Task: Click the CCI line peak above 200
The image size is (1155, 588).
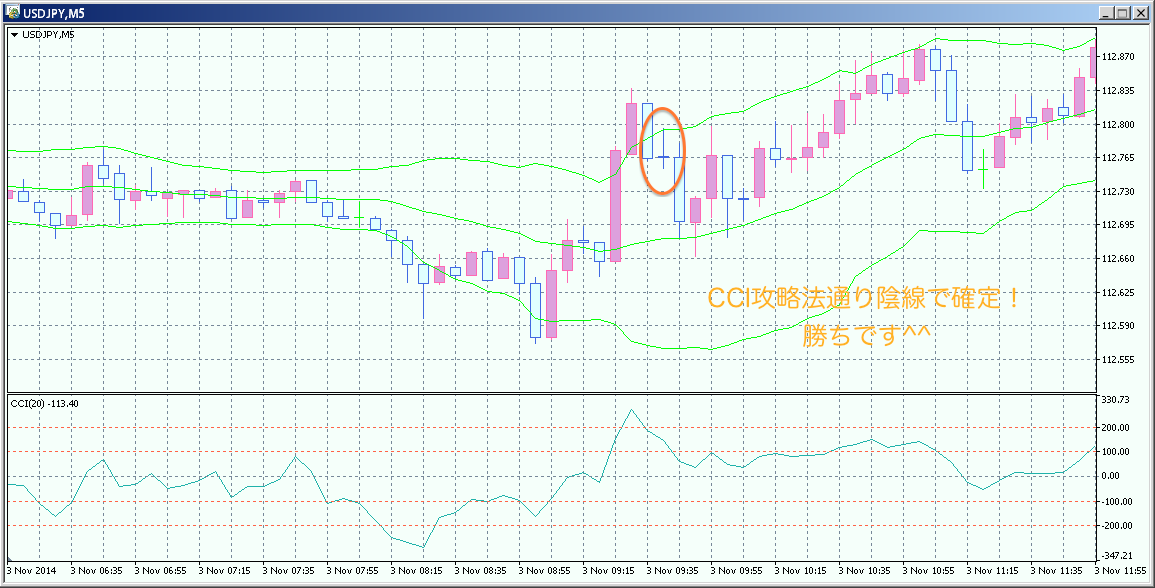Action: click(631, 410)
